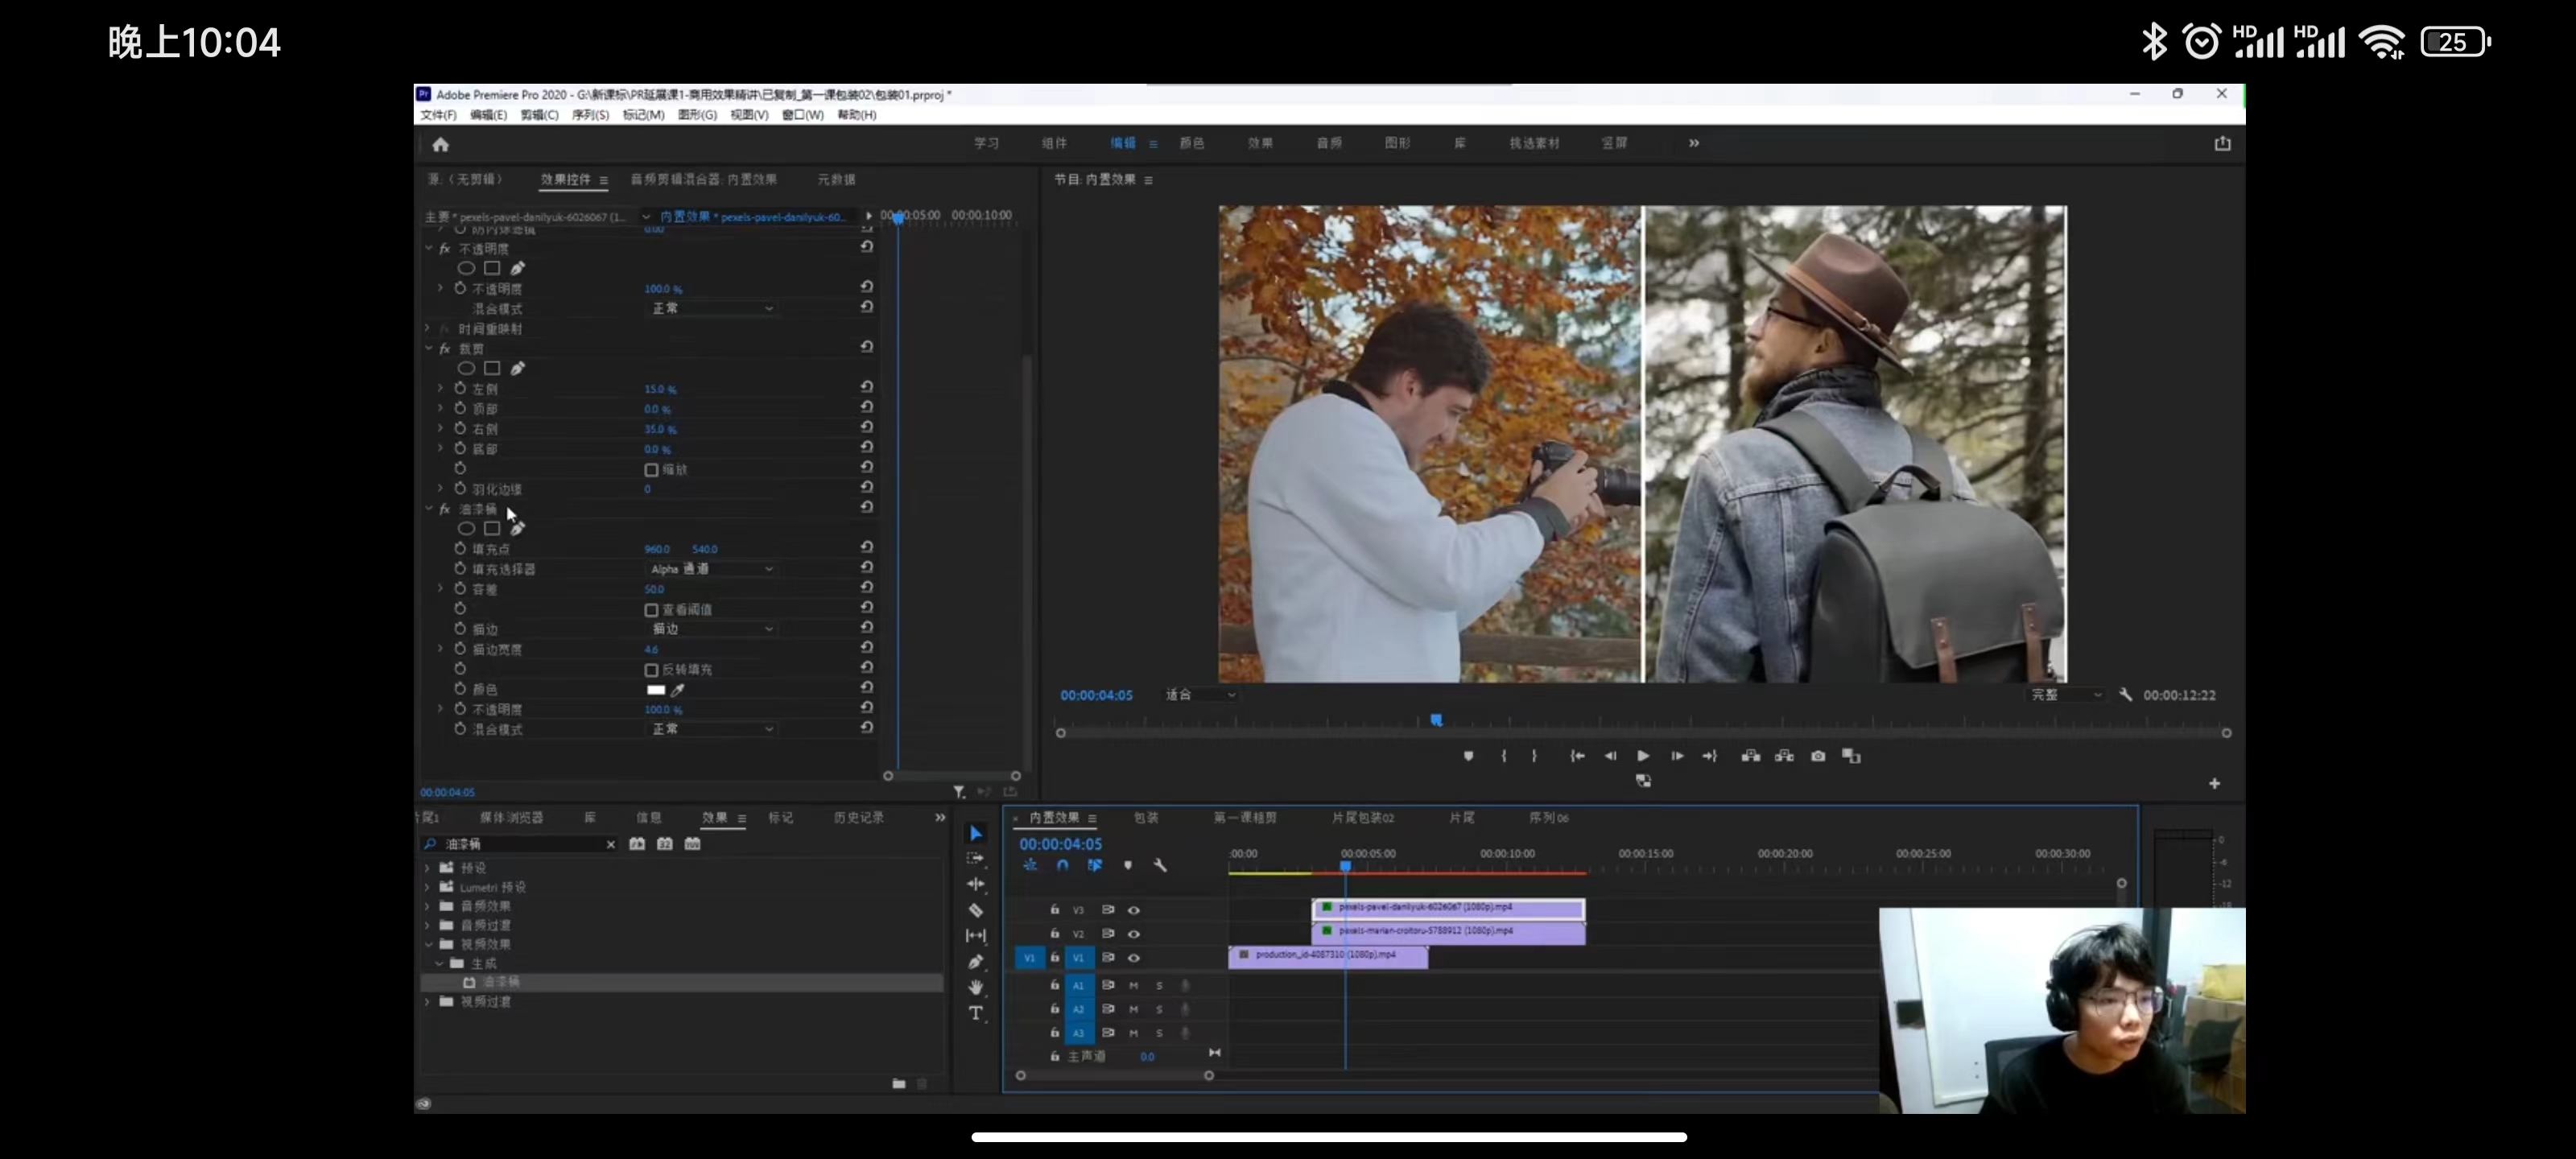Select the Hand tool

[x=975, y=987]
